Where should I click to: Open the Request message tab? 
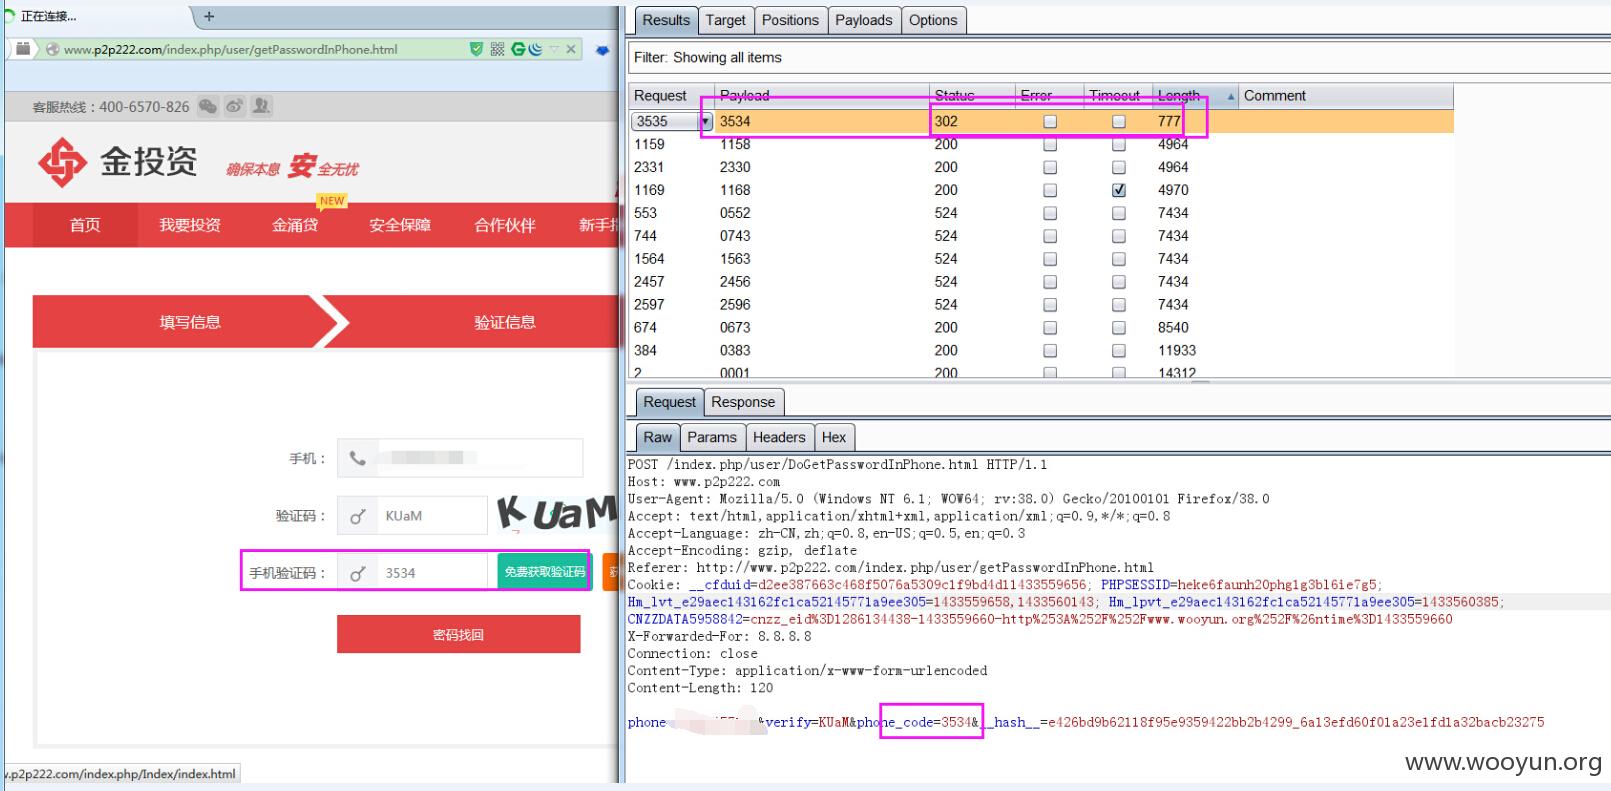click(669, 402)
